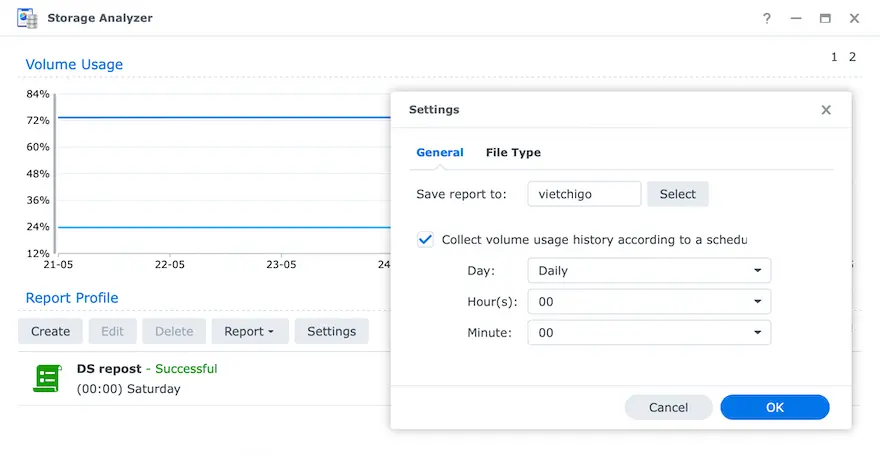Image resolution: width=880 pixels, height=456 pixels.
Task: Select the General tab
Action: click(440, 153)
